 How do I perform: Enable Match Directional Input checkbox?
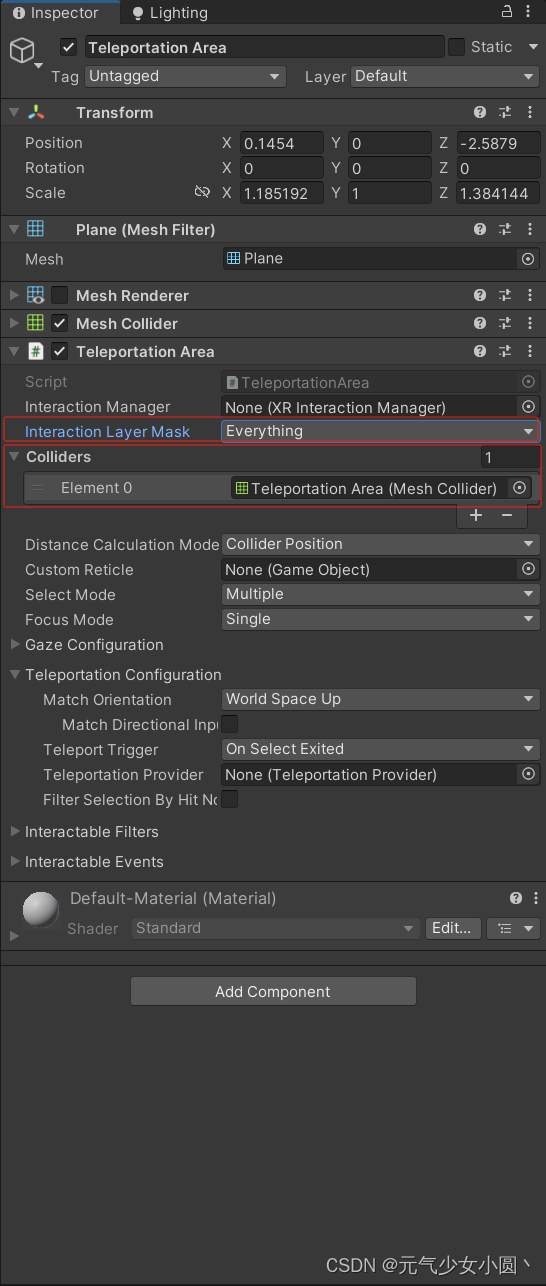(x=230, y=724)
